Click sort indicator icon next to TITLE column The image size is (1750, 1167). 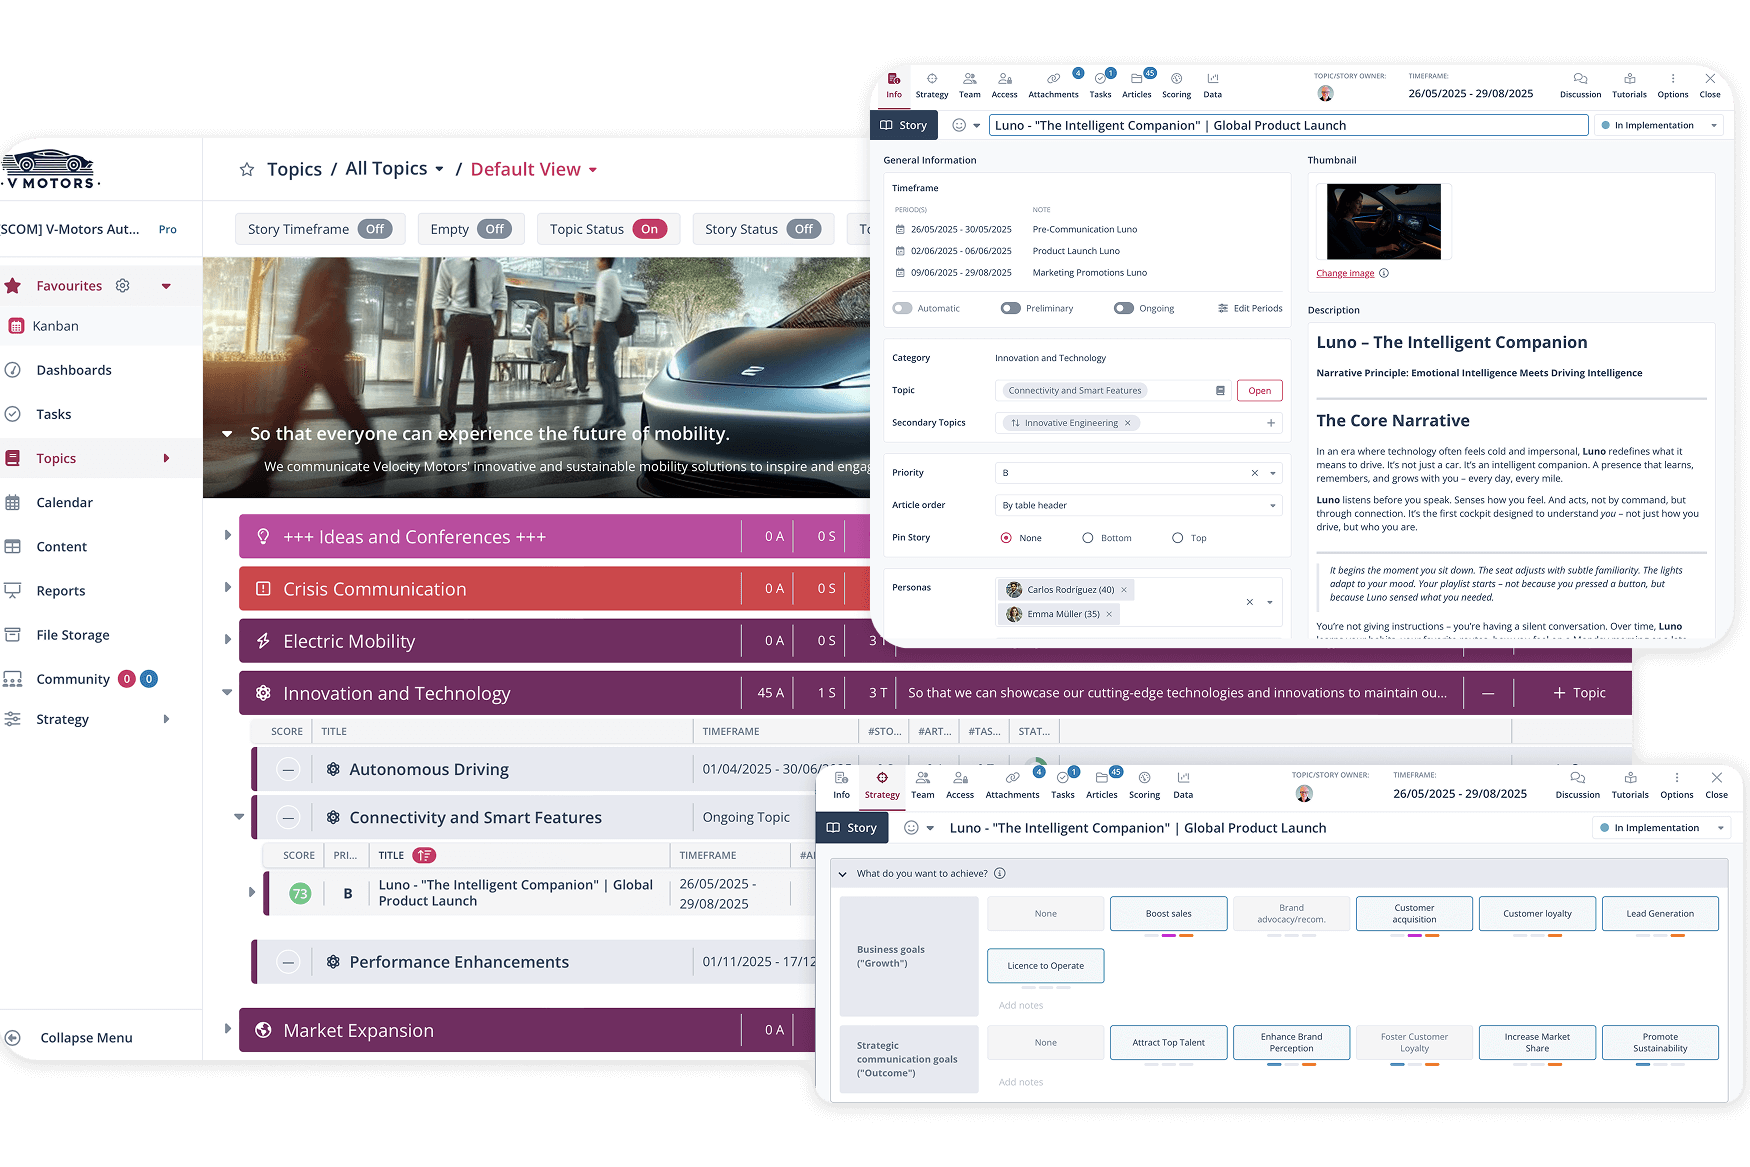tap(424, 856)
